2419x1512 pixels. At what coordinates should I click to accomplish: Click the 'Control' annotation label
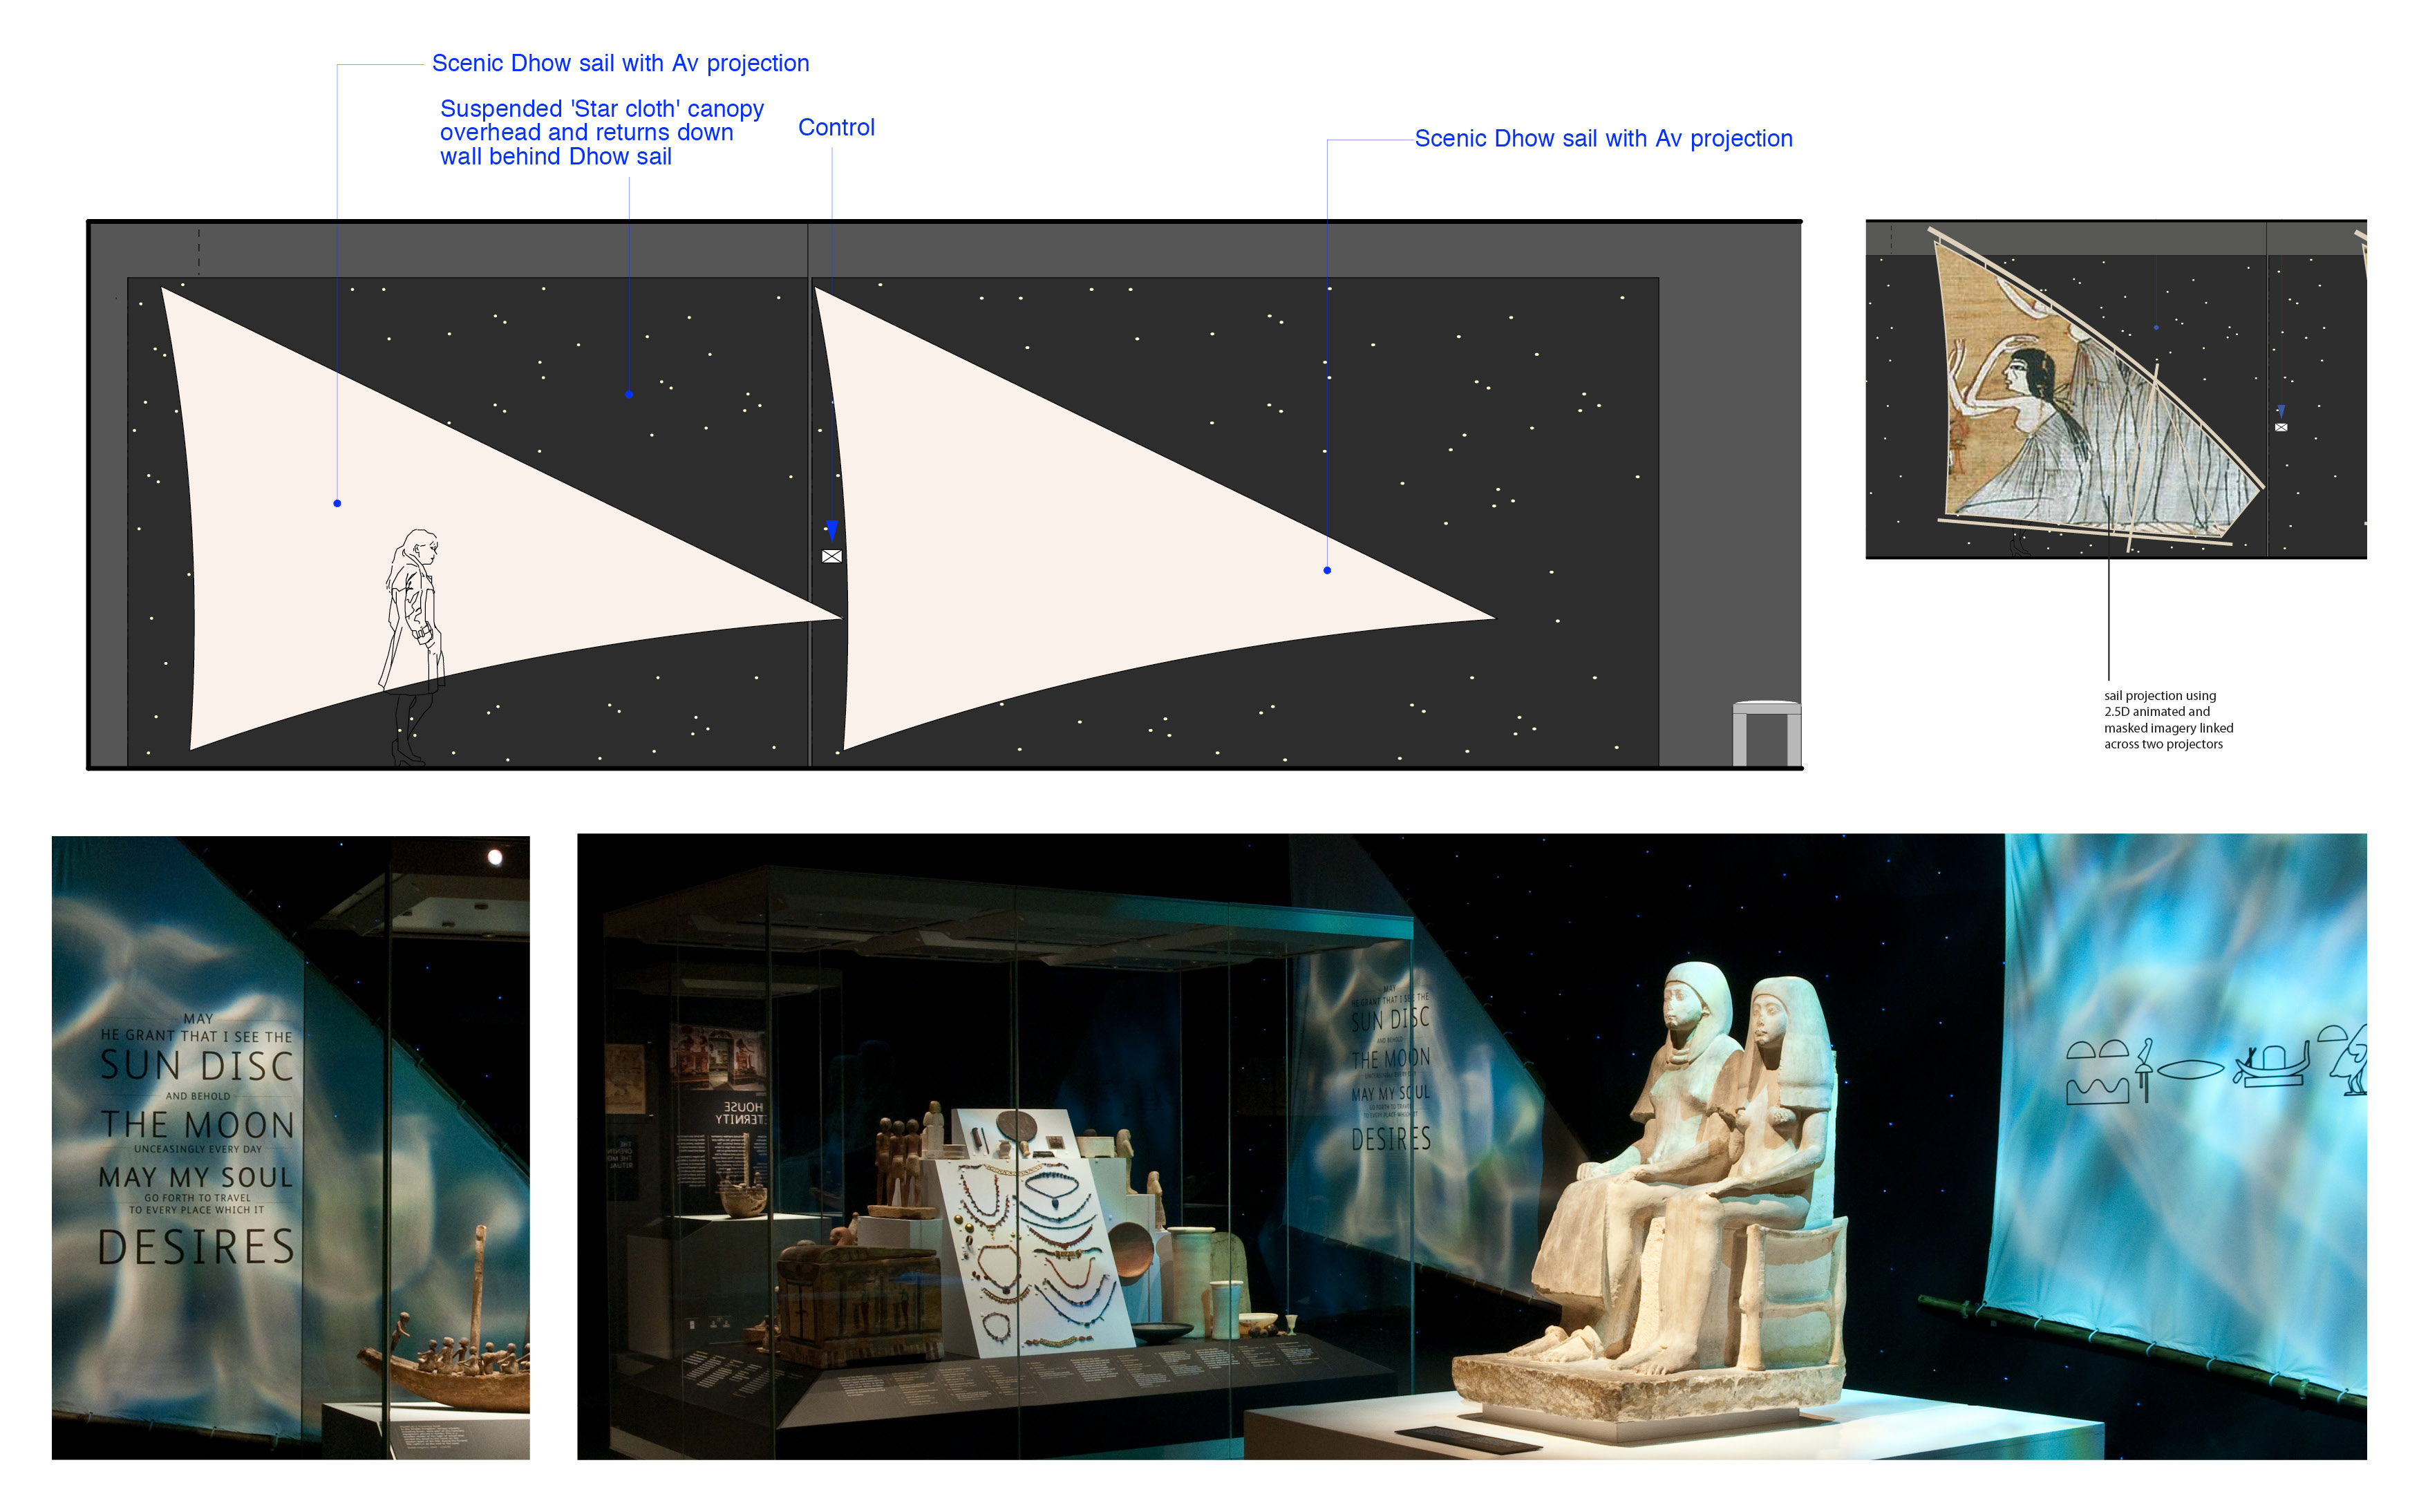click(836, 128)
